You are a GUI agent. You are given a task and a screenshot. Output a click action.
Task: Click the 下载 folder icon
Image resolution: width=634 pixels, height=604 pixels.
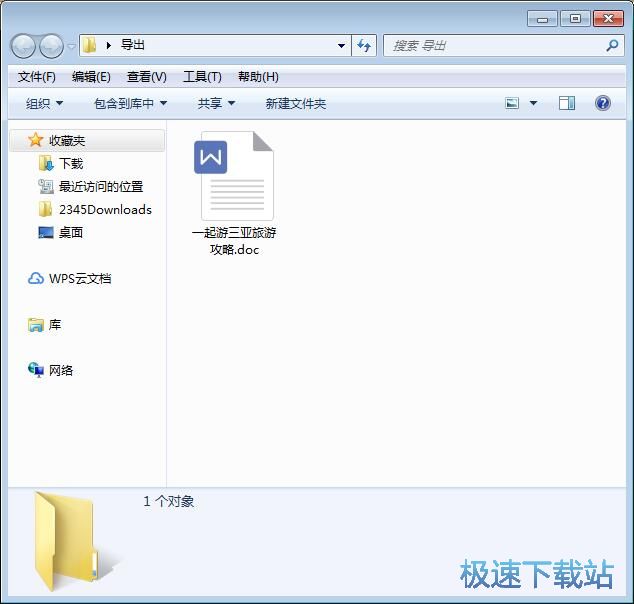pyautogui.click(x=46, y=163)
